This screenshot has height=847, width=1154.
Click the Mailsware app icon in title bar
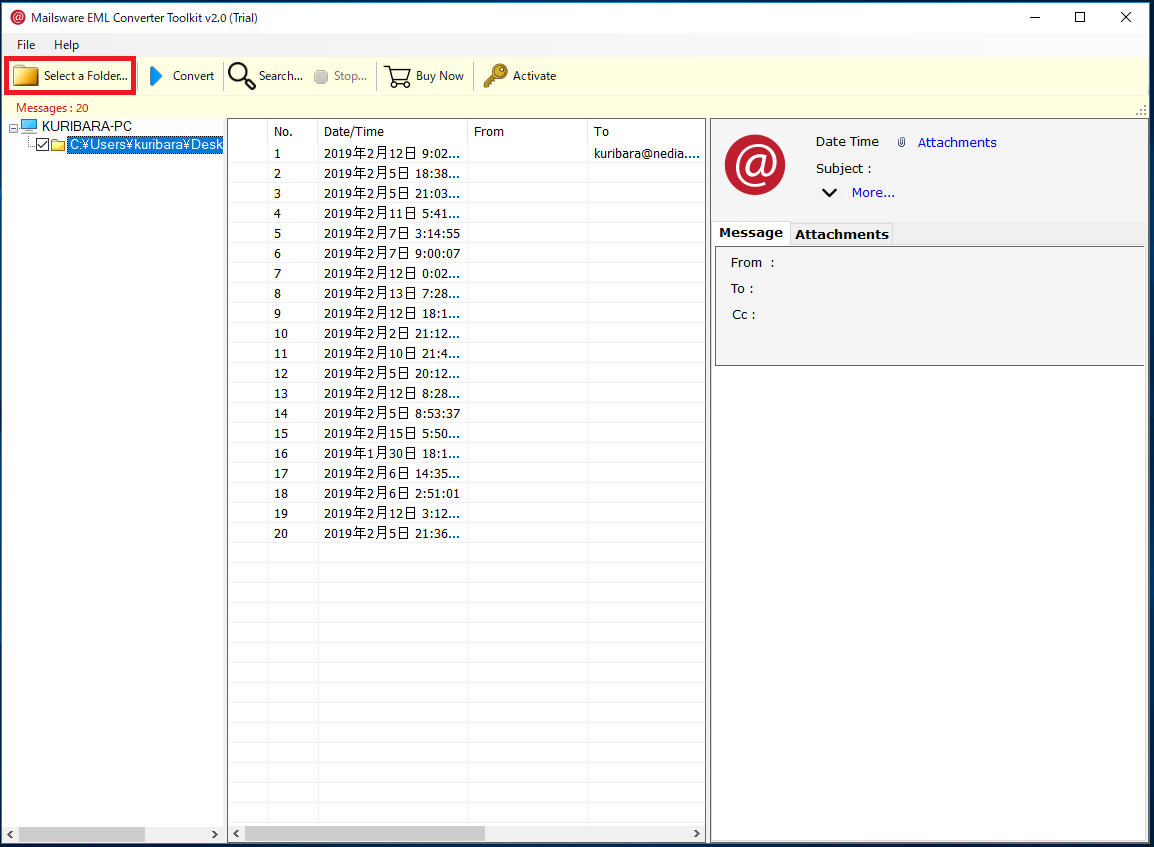click(18, 17)
